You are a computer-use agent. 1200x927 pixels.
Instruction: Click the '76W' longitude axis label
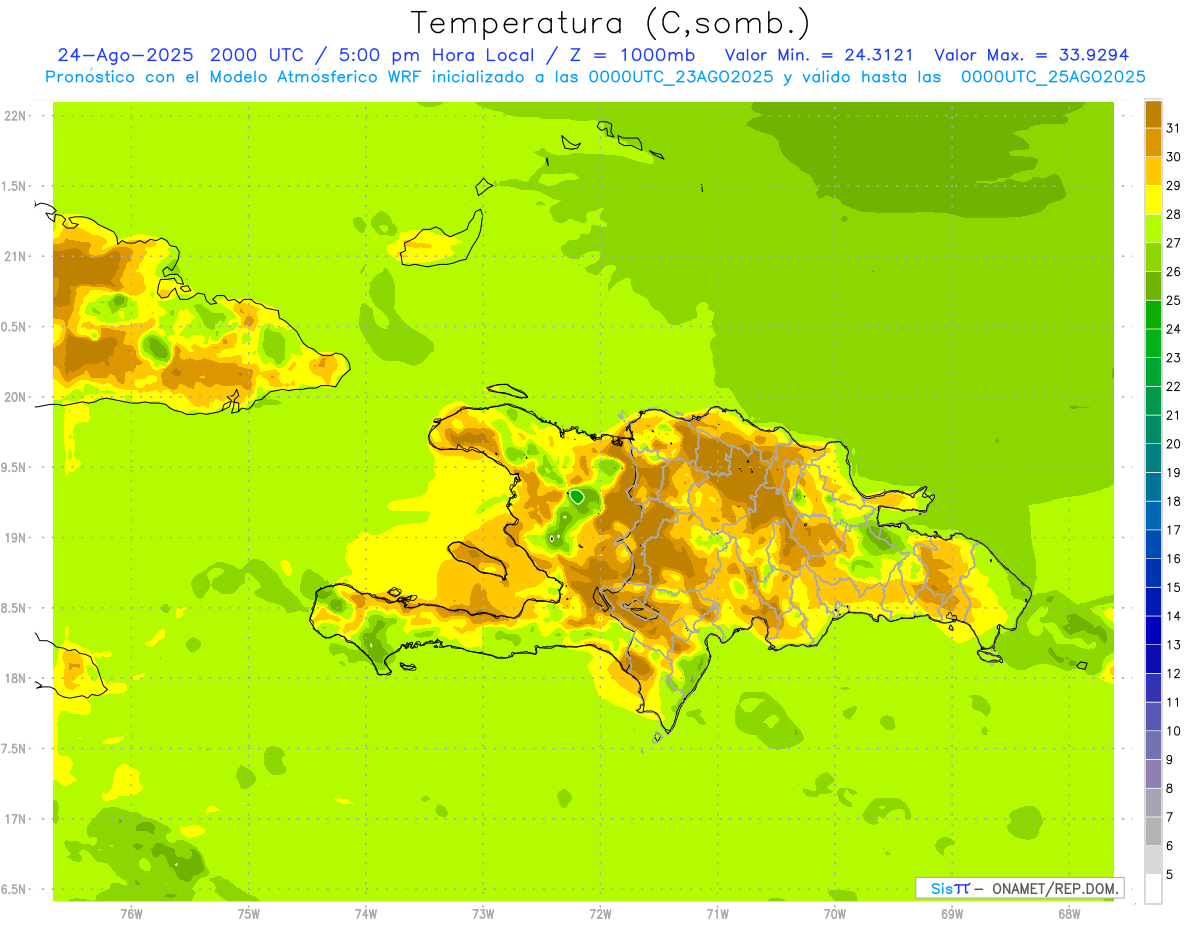131,914
